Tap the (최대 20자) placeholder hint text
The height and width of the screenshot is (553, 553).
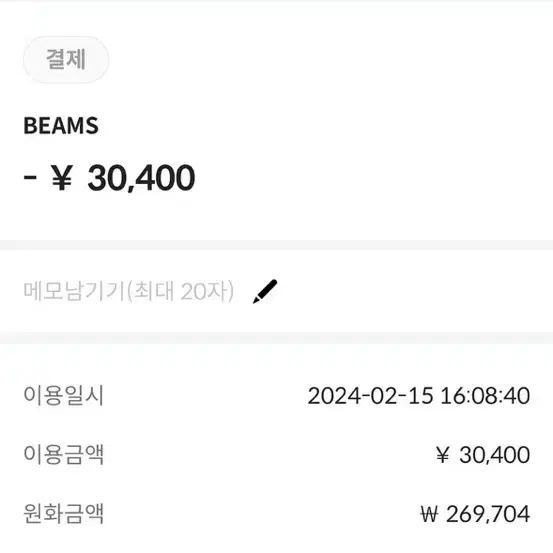180,291
